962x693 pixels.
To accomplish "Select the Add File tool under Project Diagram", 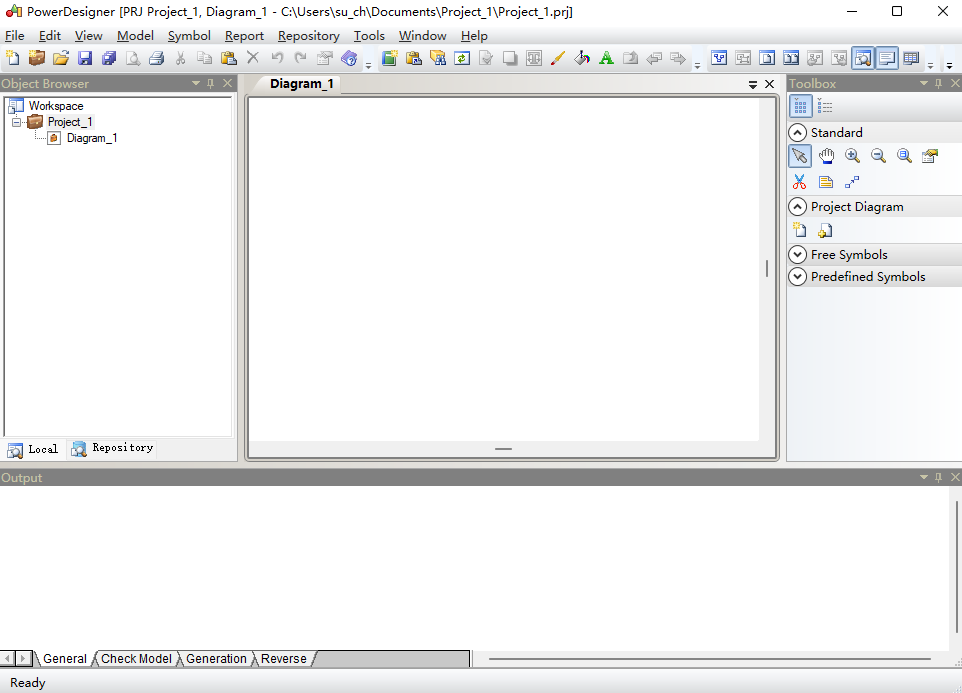I will point(826,231).
